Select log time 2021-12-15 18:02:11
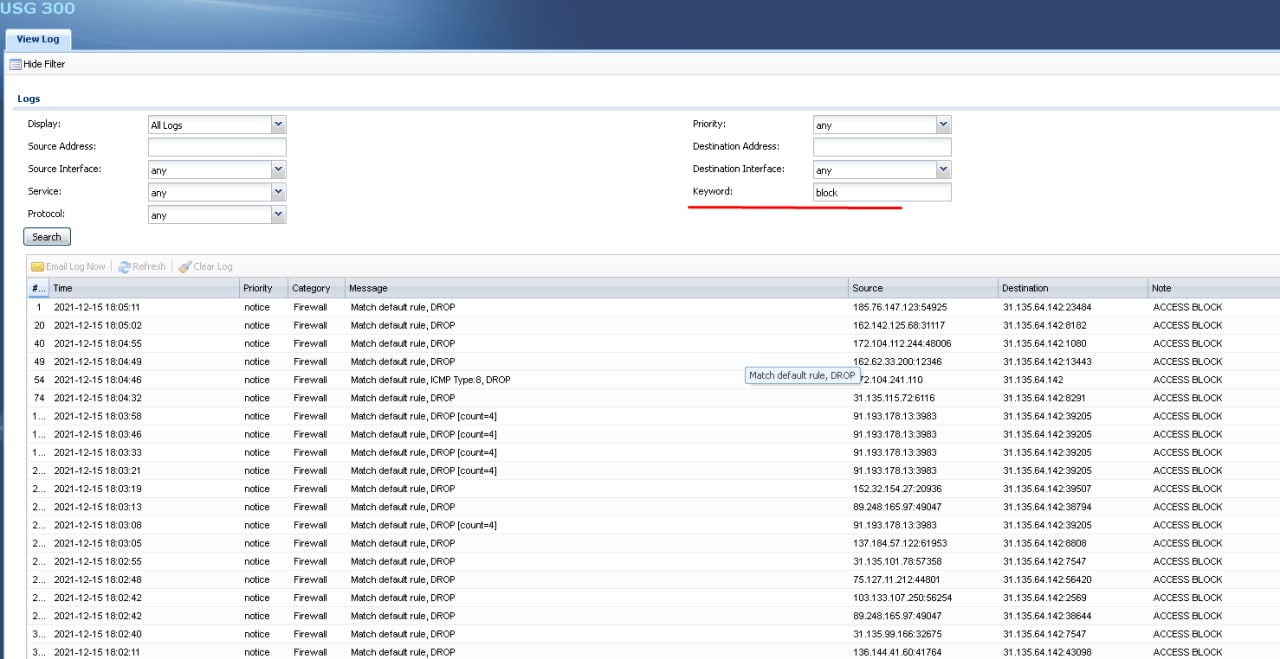This screenshot has height=659, width=1280. [97, 652]
